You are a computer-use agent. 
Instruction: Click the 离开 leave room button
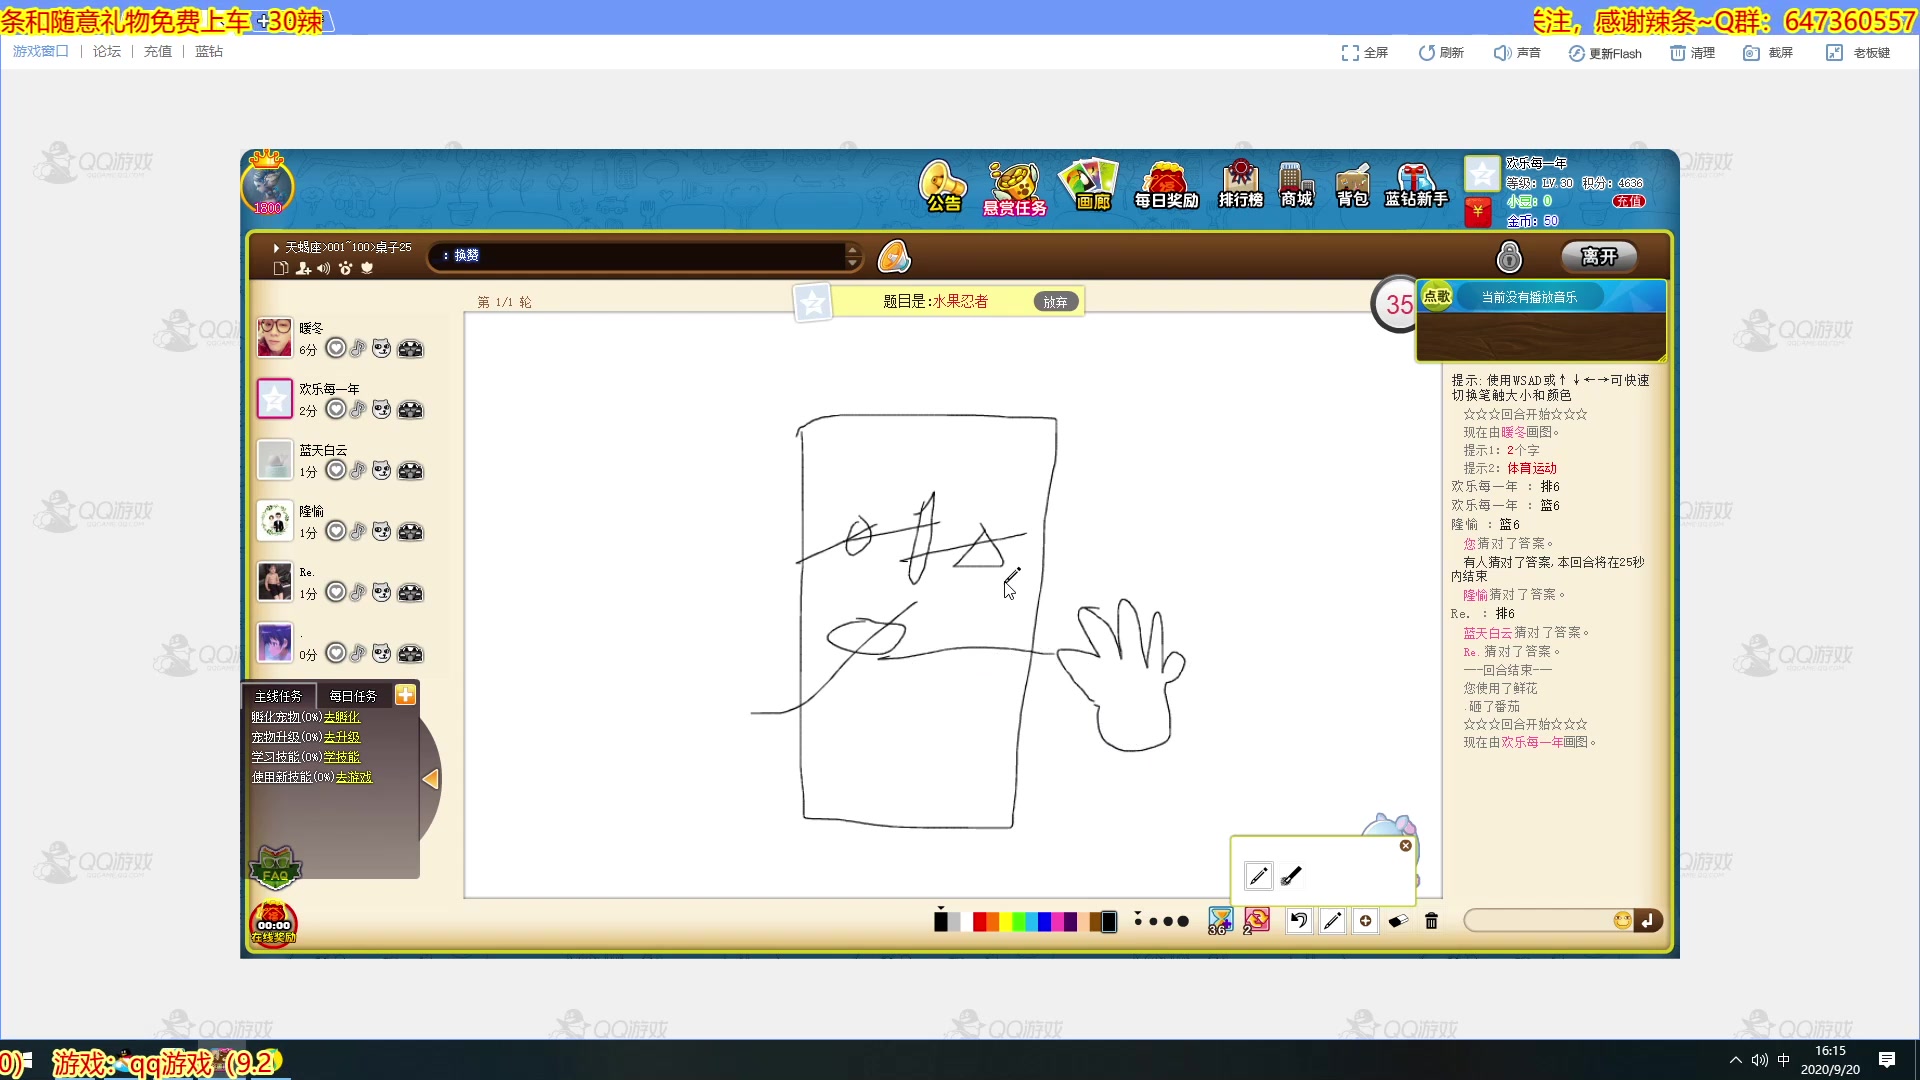[x=1598, y=257]
